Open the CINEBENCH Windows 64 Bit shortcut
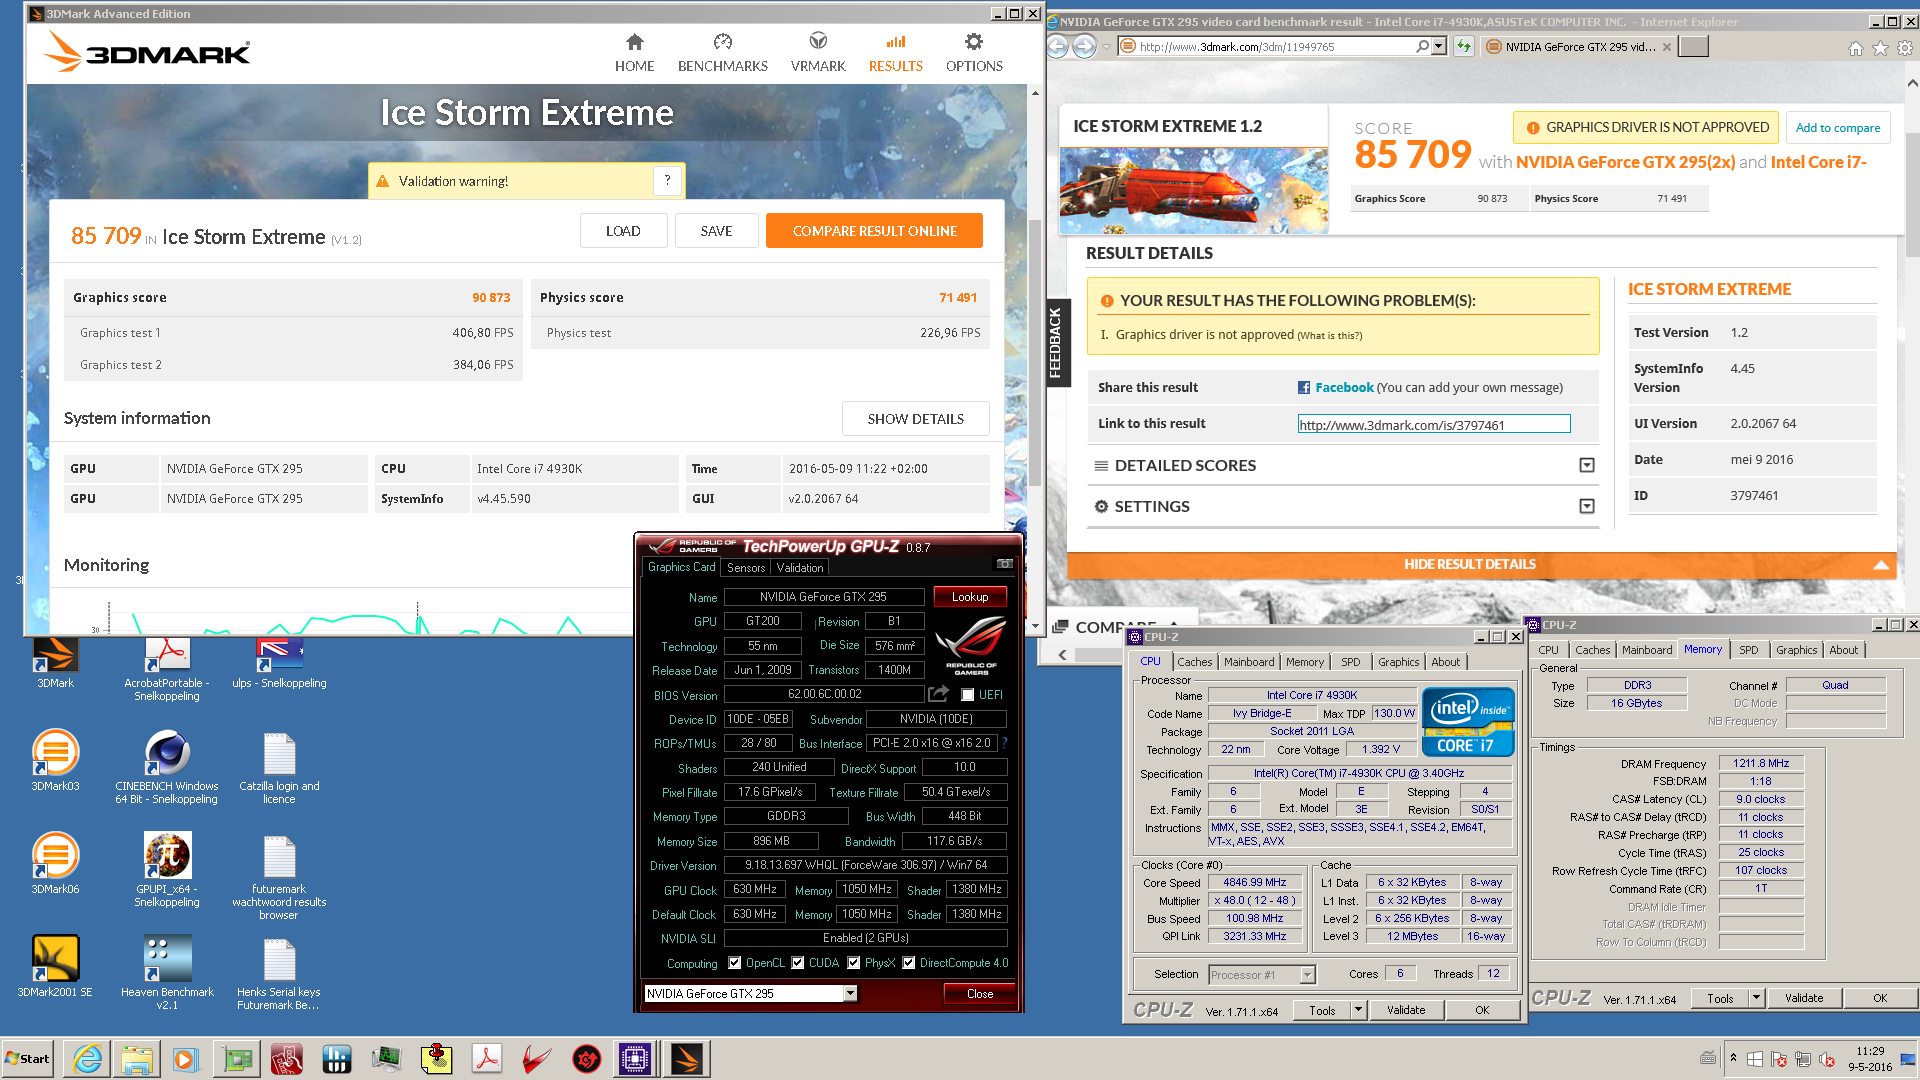 [167, 767]
